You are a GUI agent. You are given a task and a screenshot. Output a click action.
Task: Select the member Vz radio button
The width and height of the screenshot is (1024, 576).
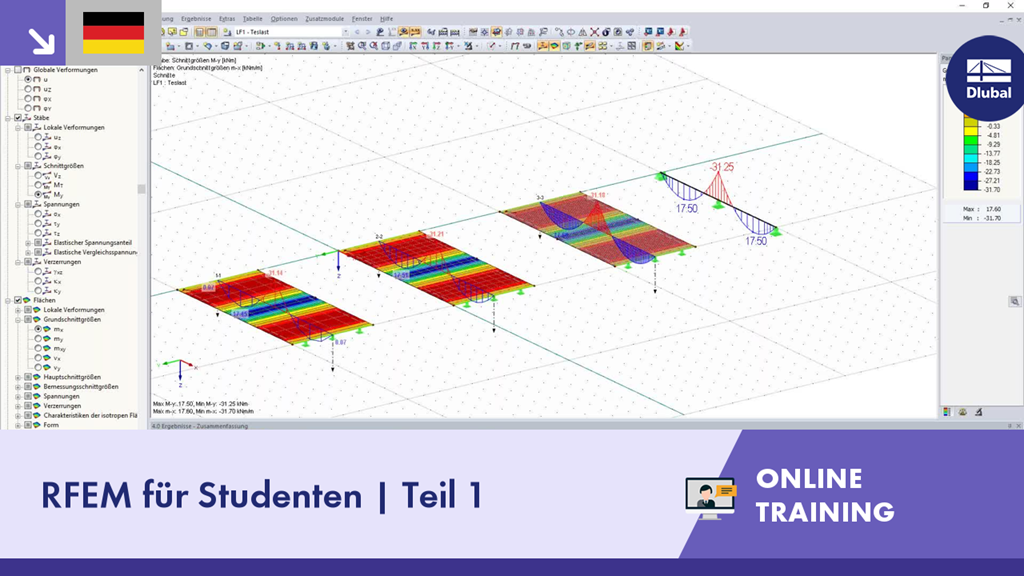[38, 176]
